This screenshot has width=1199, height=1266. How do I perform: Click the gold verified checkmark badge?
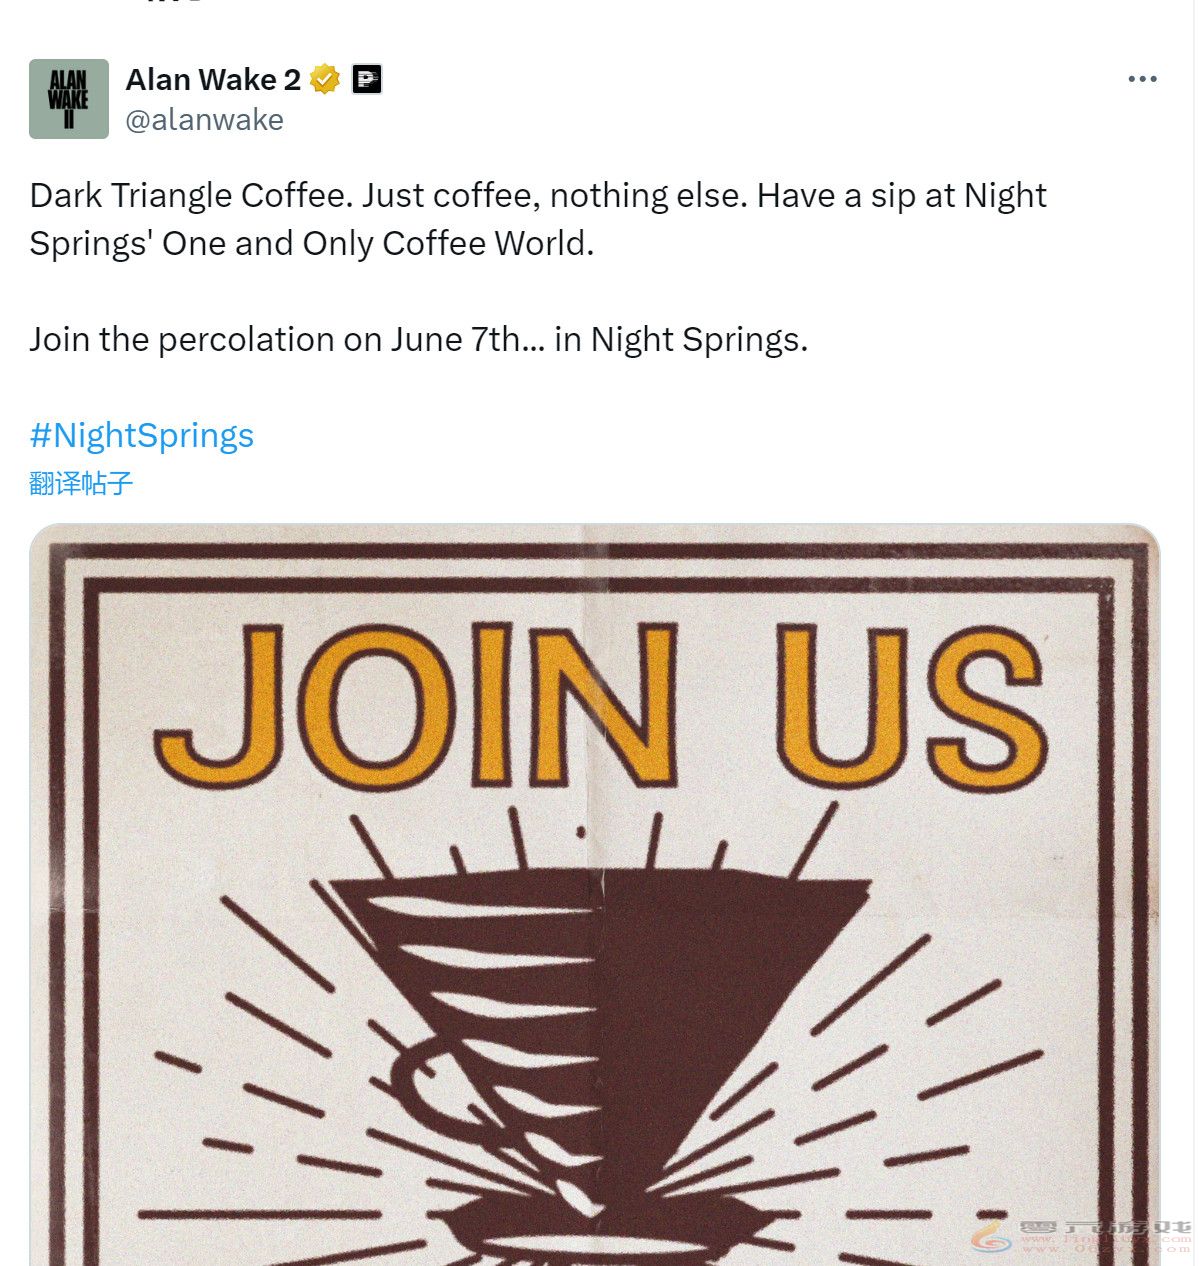click(x=325, y=79)
